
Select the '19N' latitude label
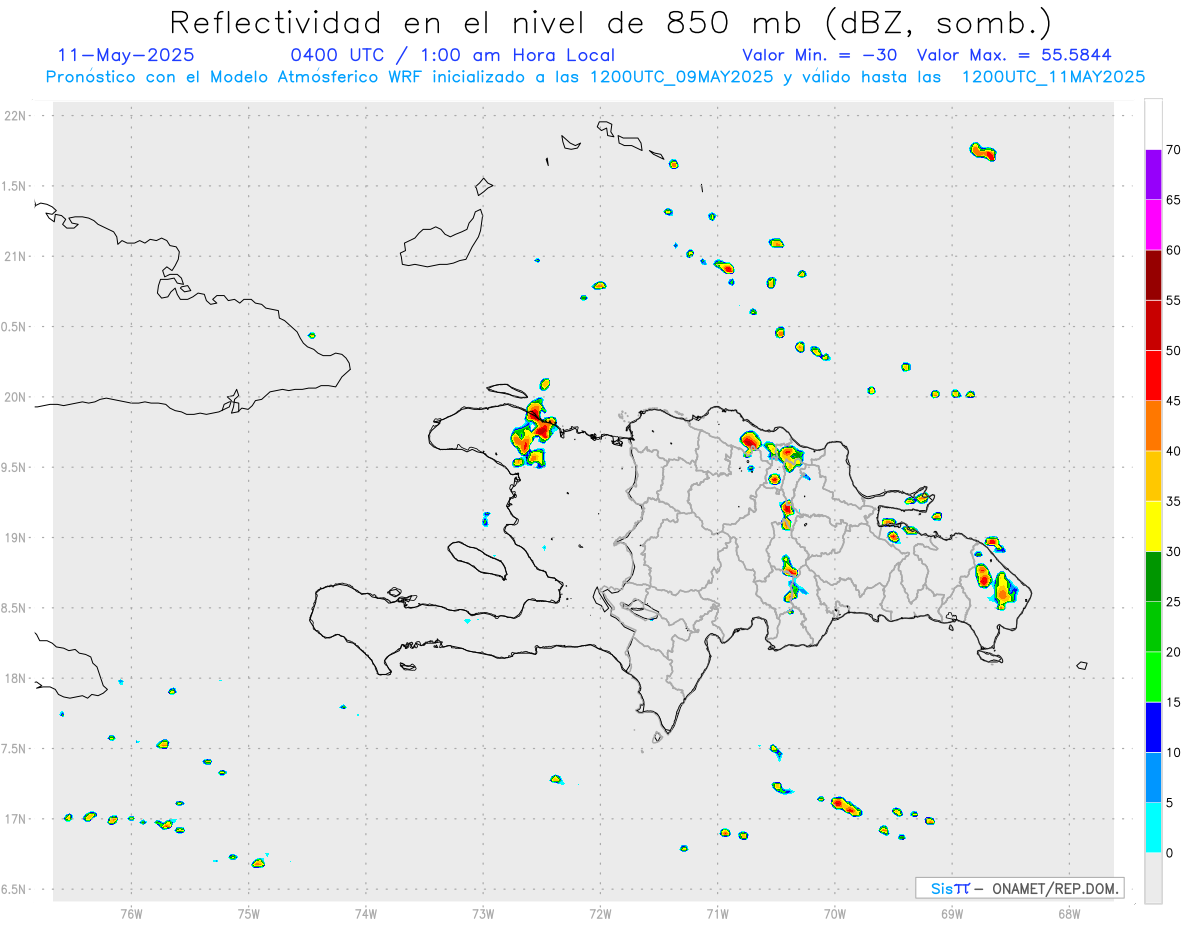(17, 538)
